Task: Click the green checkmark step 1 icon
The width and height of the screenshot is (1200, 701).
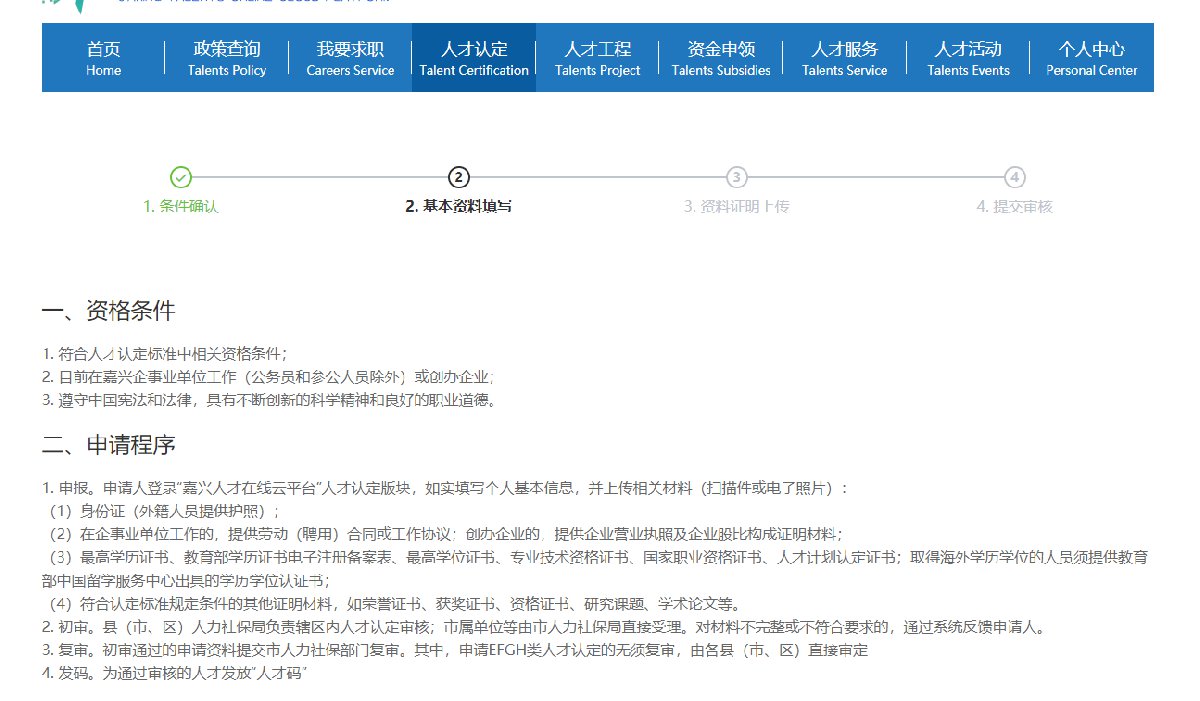Action: [x=181, y=178]
